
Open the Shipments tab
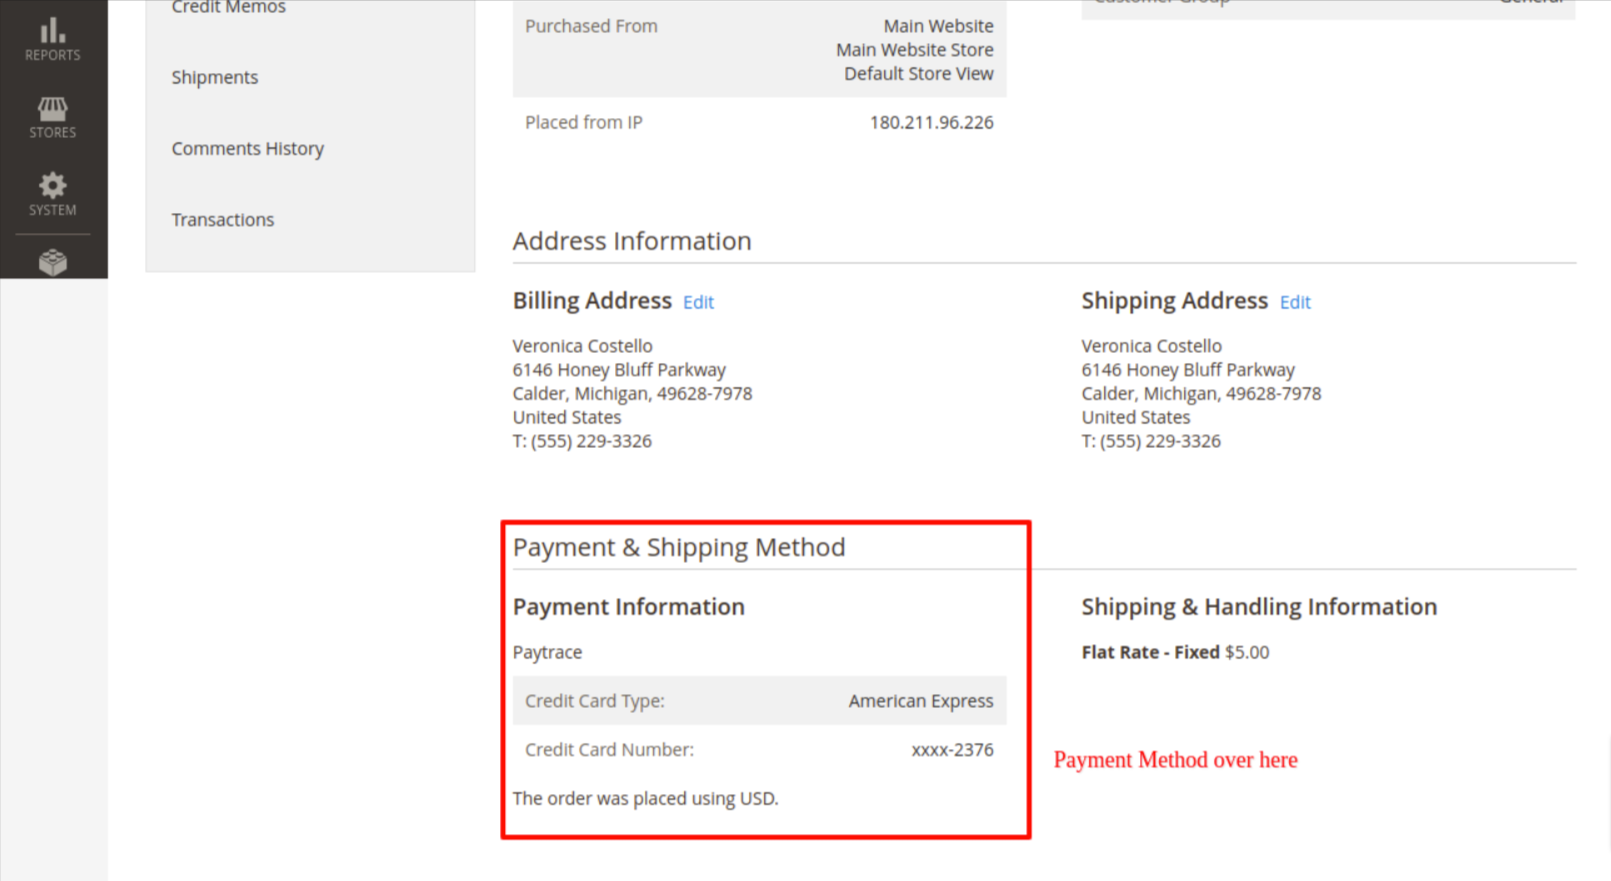214,77
